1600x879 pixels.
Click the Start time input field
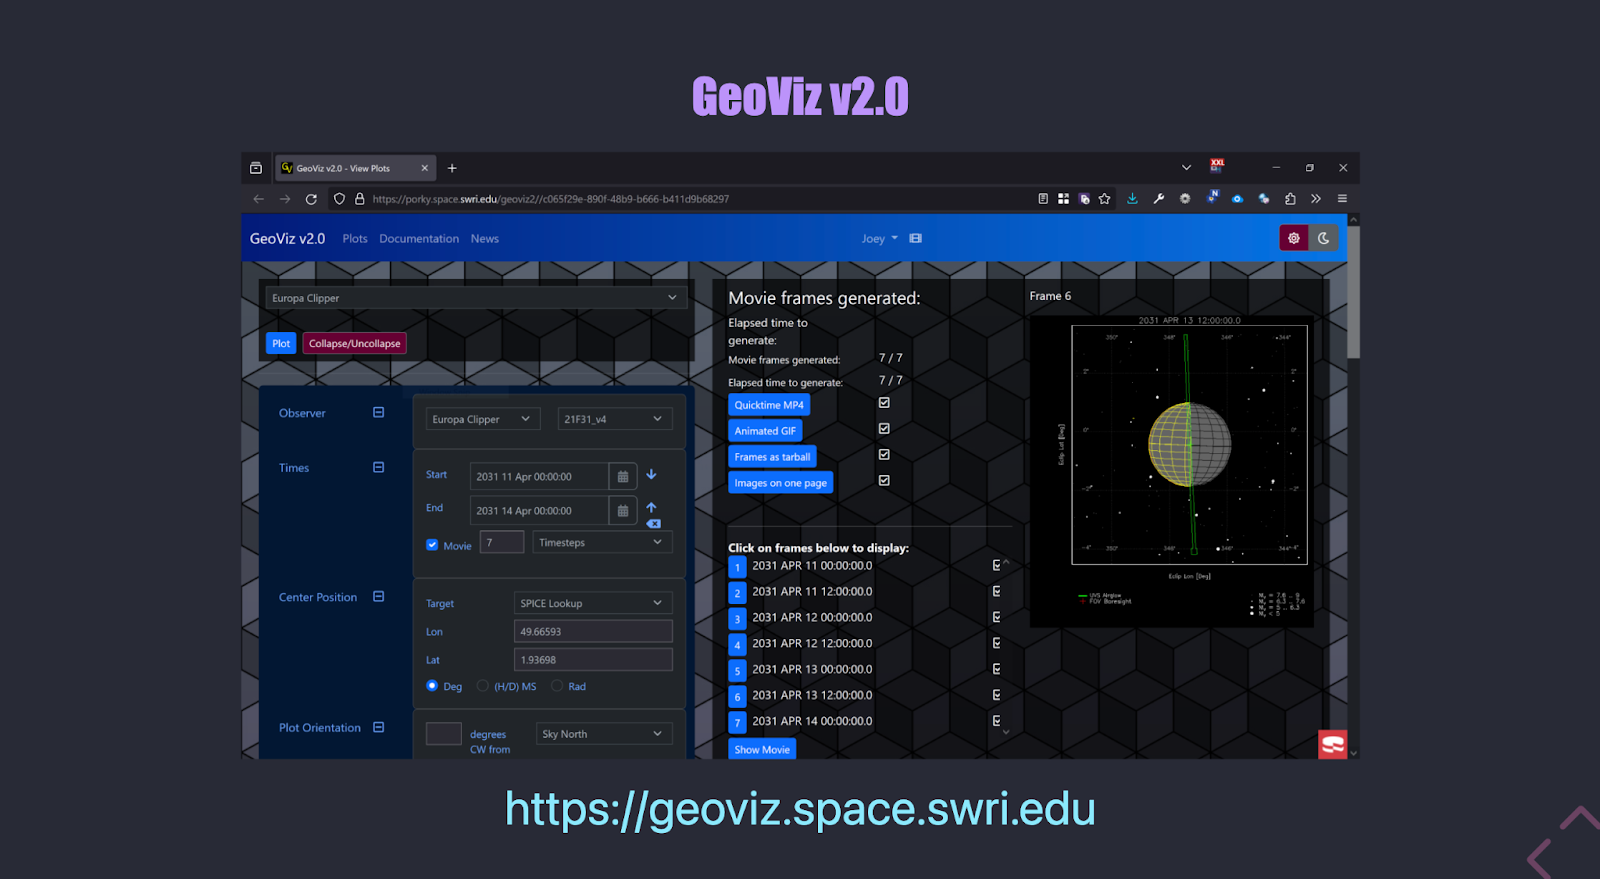pyautogui.click(x=539, y=477)
